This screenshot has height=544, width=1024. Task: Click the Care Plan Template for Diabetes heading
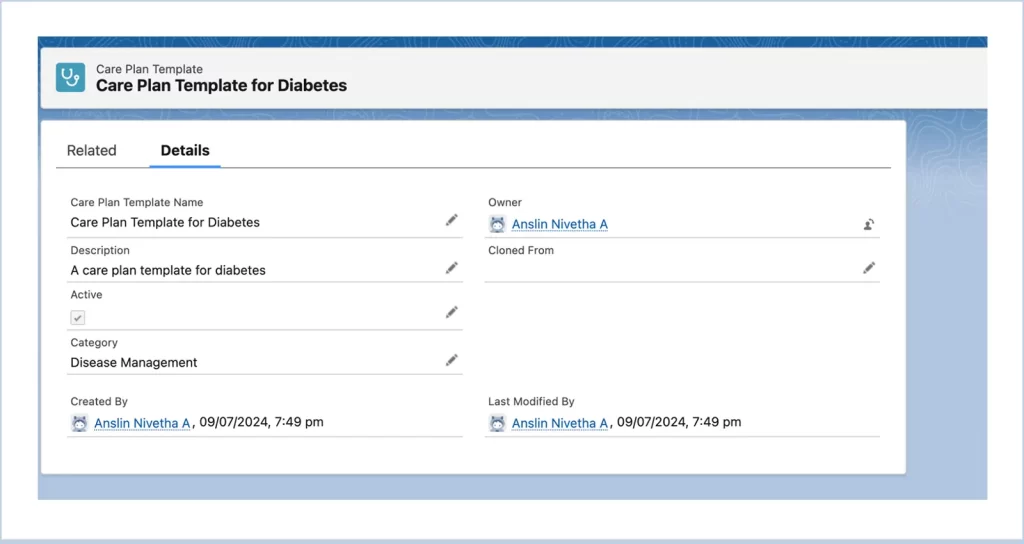pyautogui.click(x=221, y=86)
